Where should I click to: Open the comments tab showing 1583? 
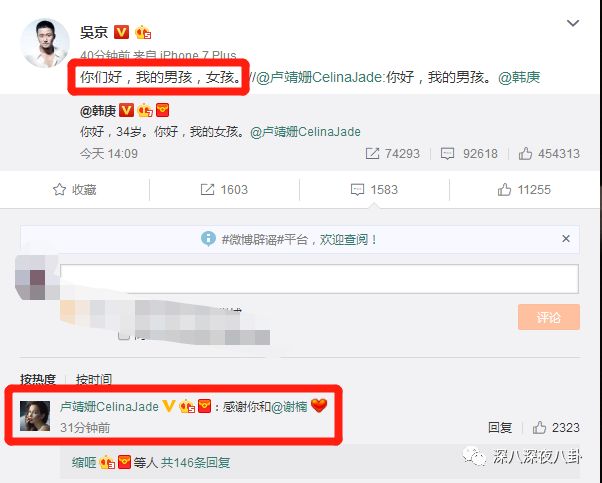coord(374,189)
